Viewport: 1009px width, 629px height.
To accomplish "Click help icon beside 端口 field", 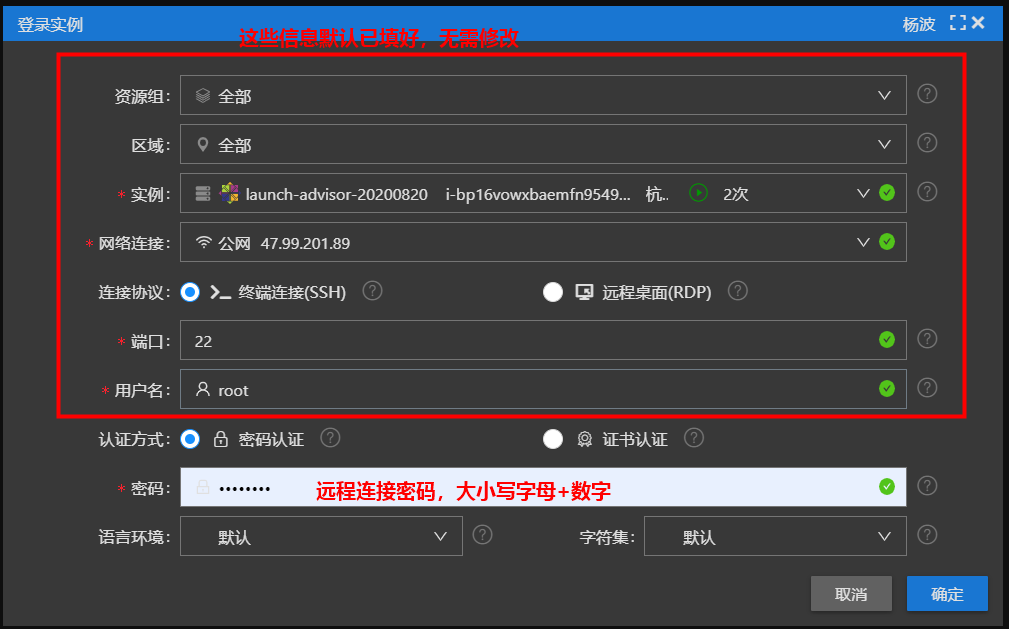I will tap(927, 339).
